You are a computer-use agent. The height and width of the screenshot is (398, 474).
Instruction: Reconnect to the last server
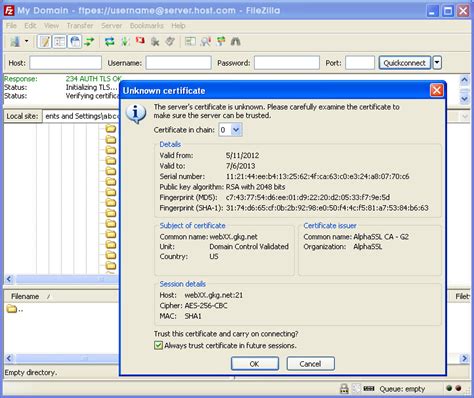[x=170, y=42]
